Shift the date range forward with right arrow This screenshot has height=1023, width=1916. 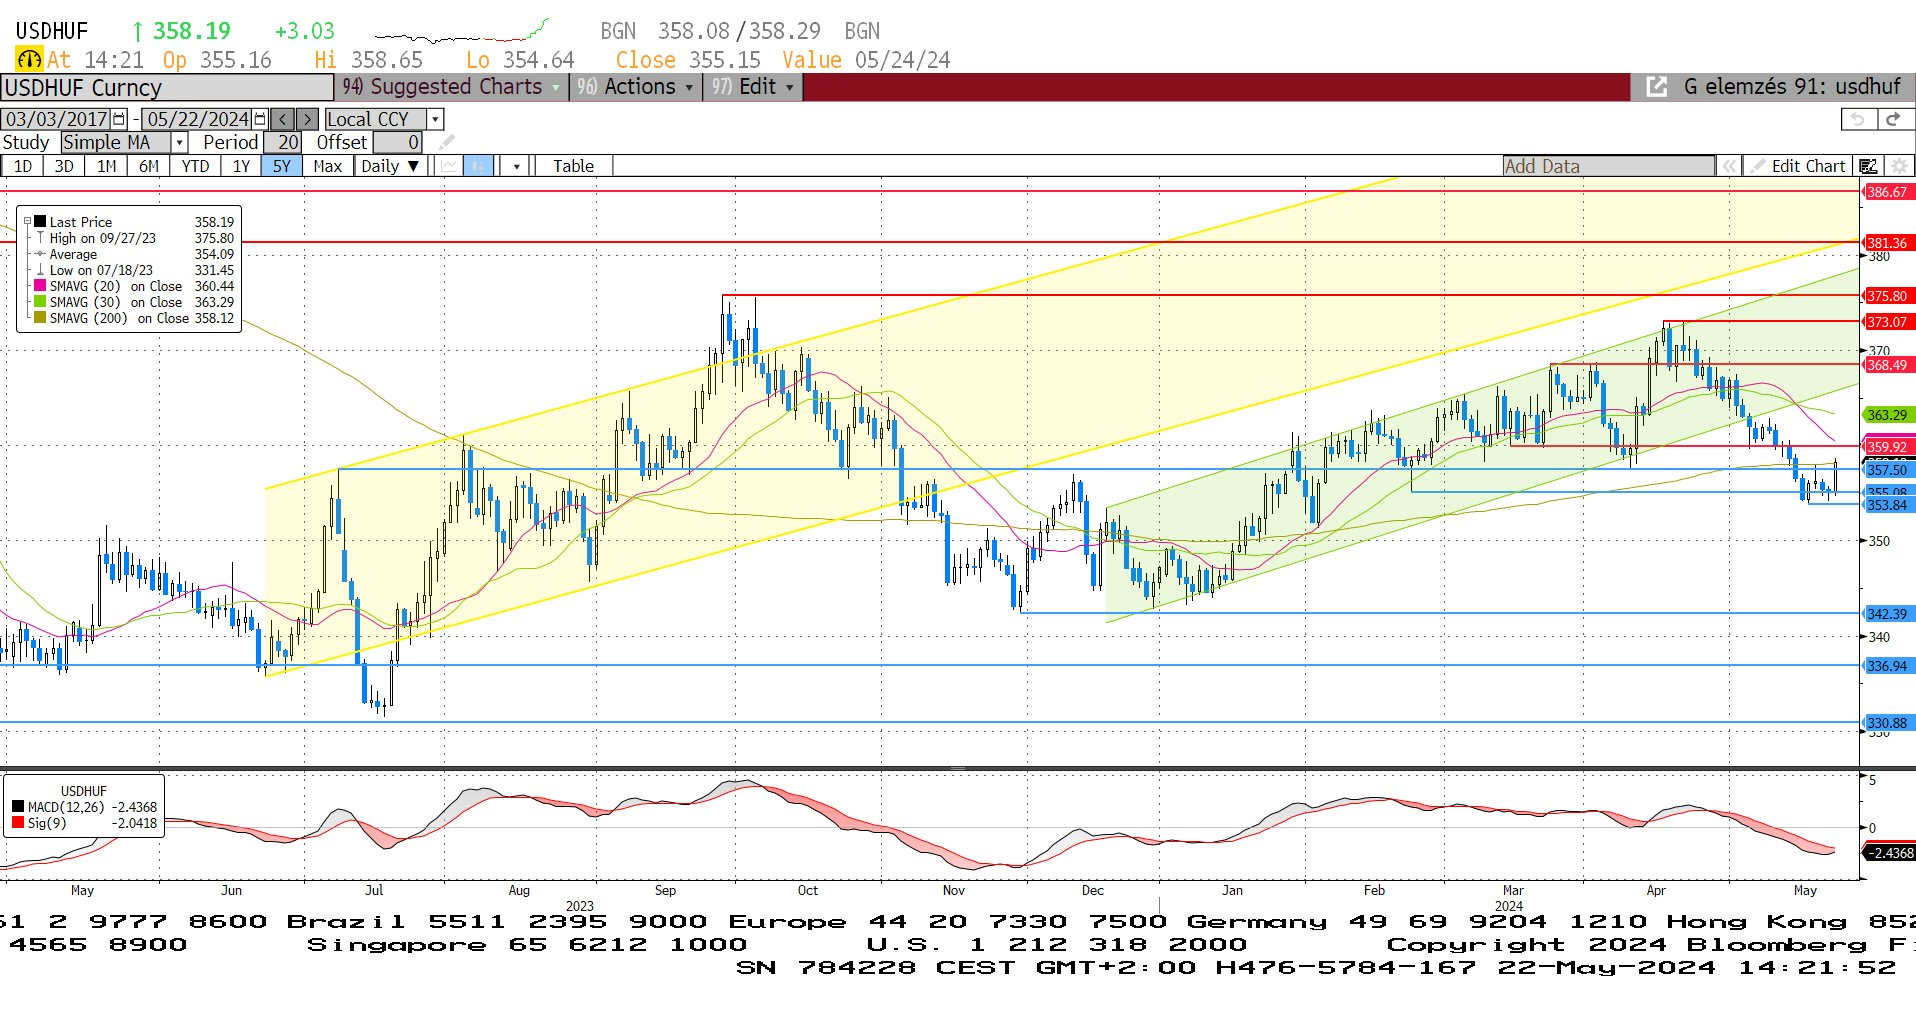308,119
